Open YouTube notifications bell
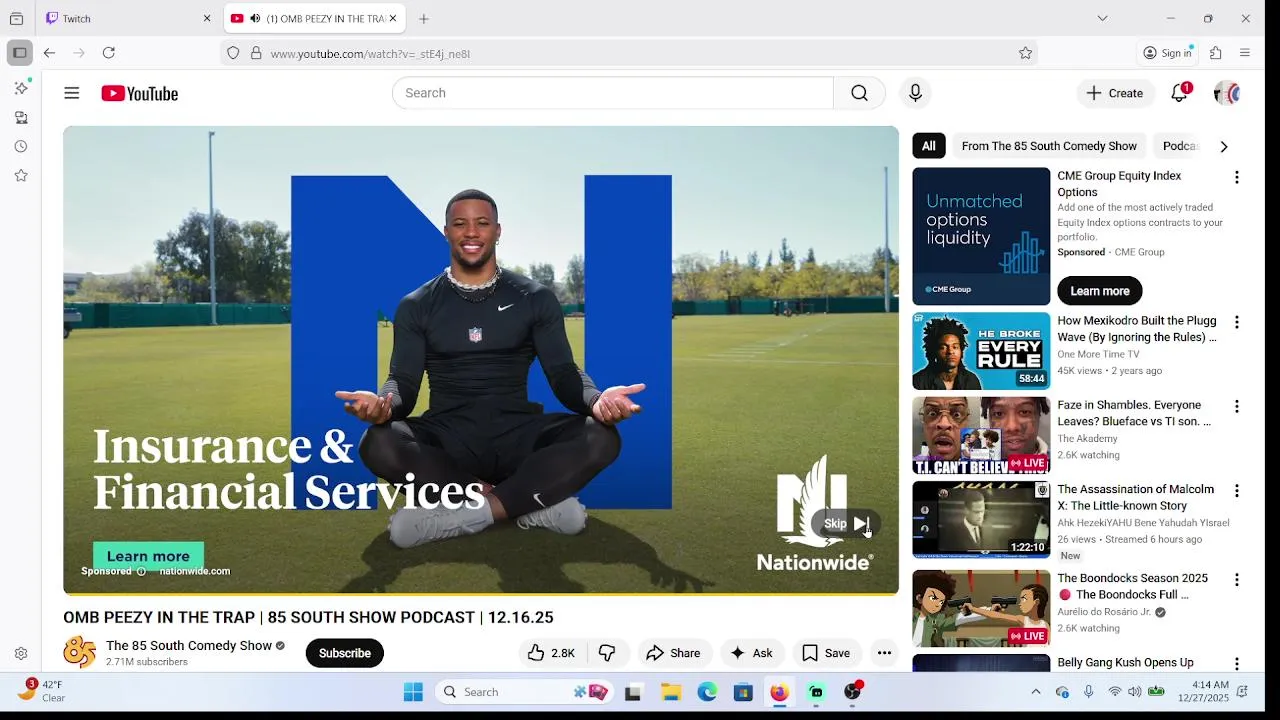 tap(1180, 93)
